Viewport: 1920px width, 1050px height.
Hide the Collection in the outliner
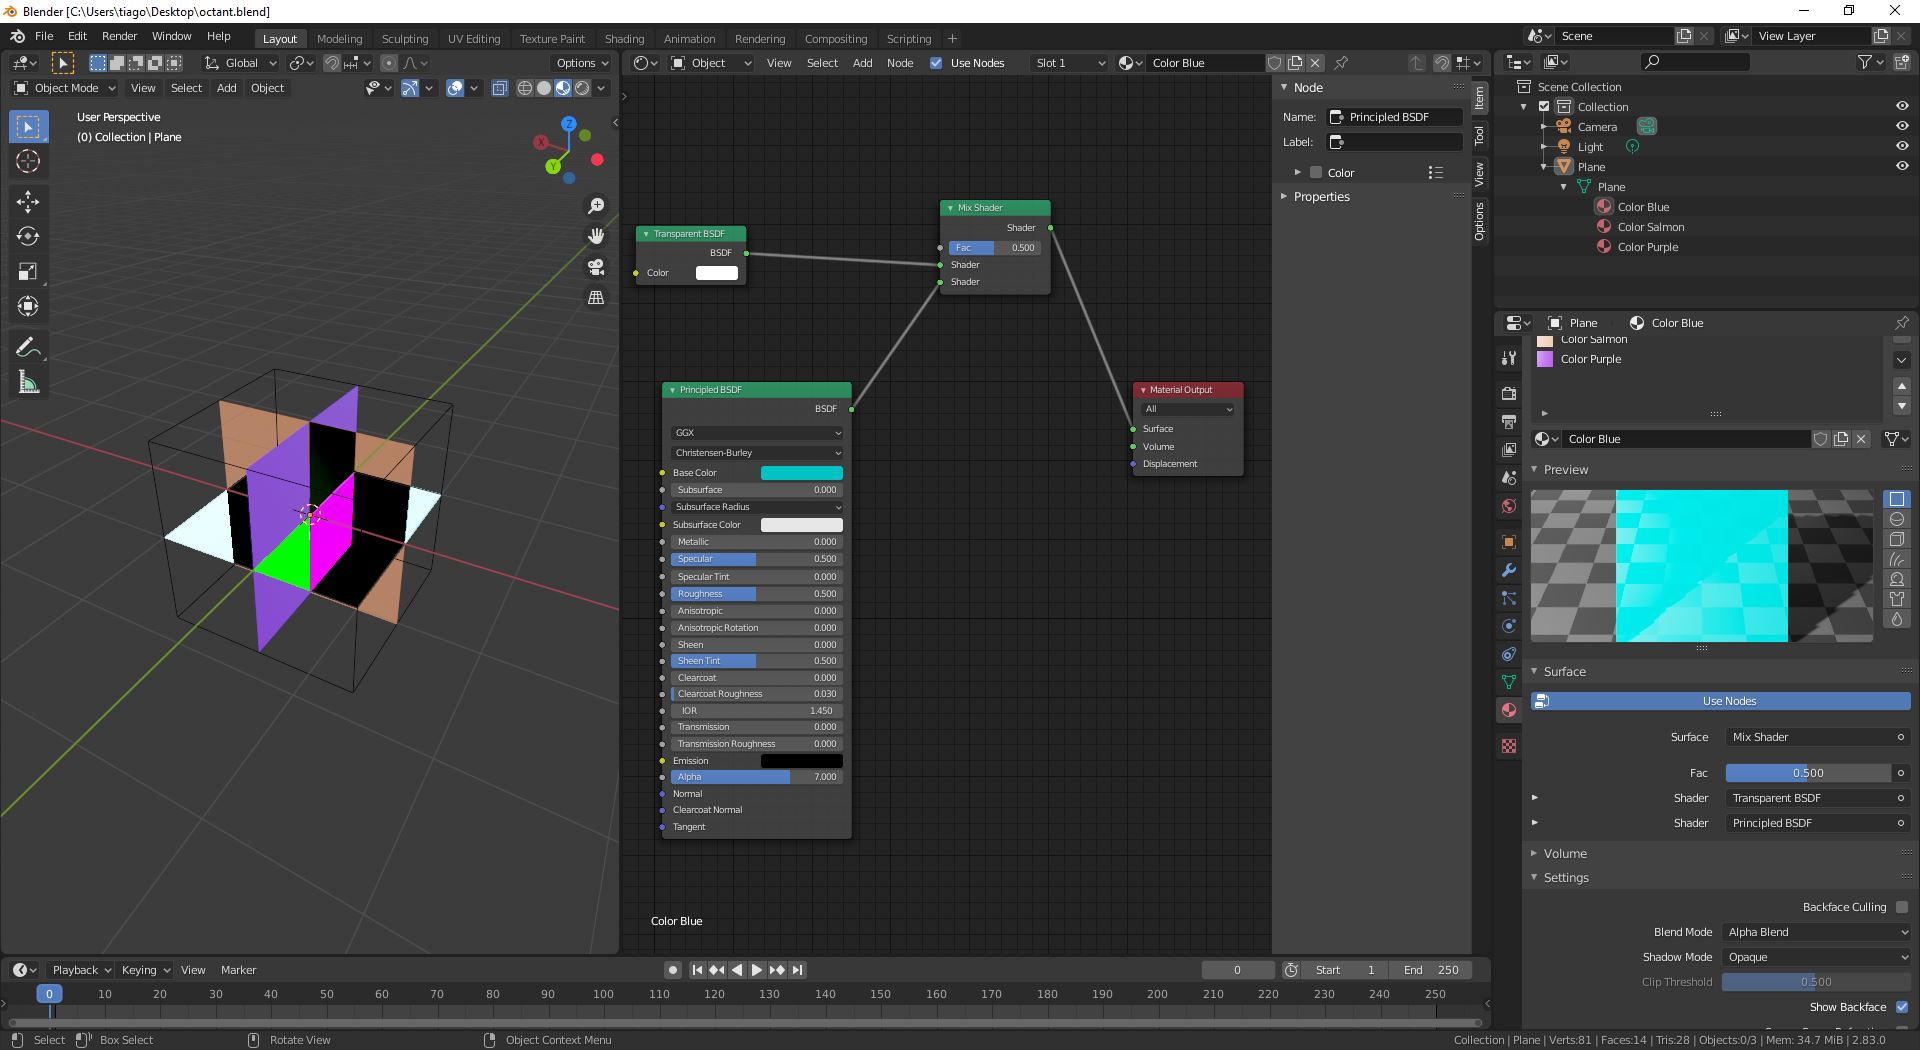(1902, 107)
